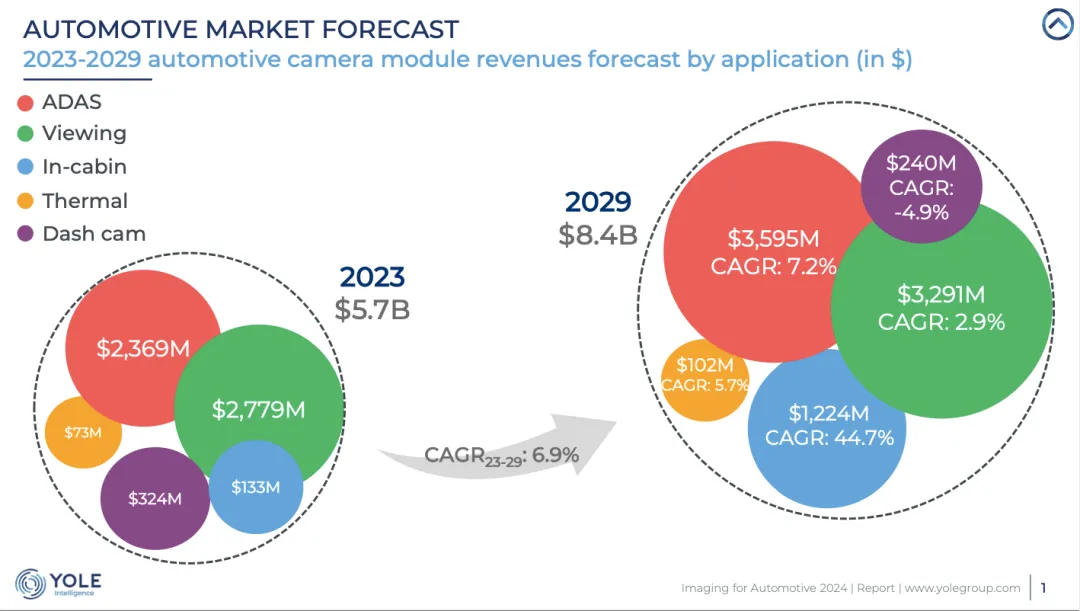Image resolution: width=1080 pixels, height=611 pixels.
Task: Click the gray CAGR 6.9% arrow
Action: click(x=500, y=453)
